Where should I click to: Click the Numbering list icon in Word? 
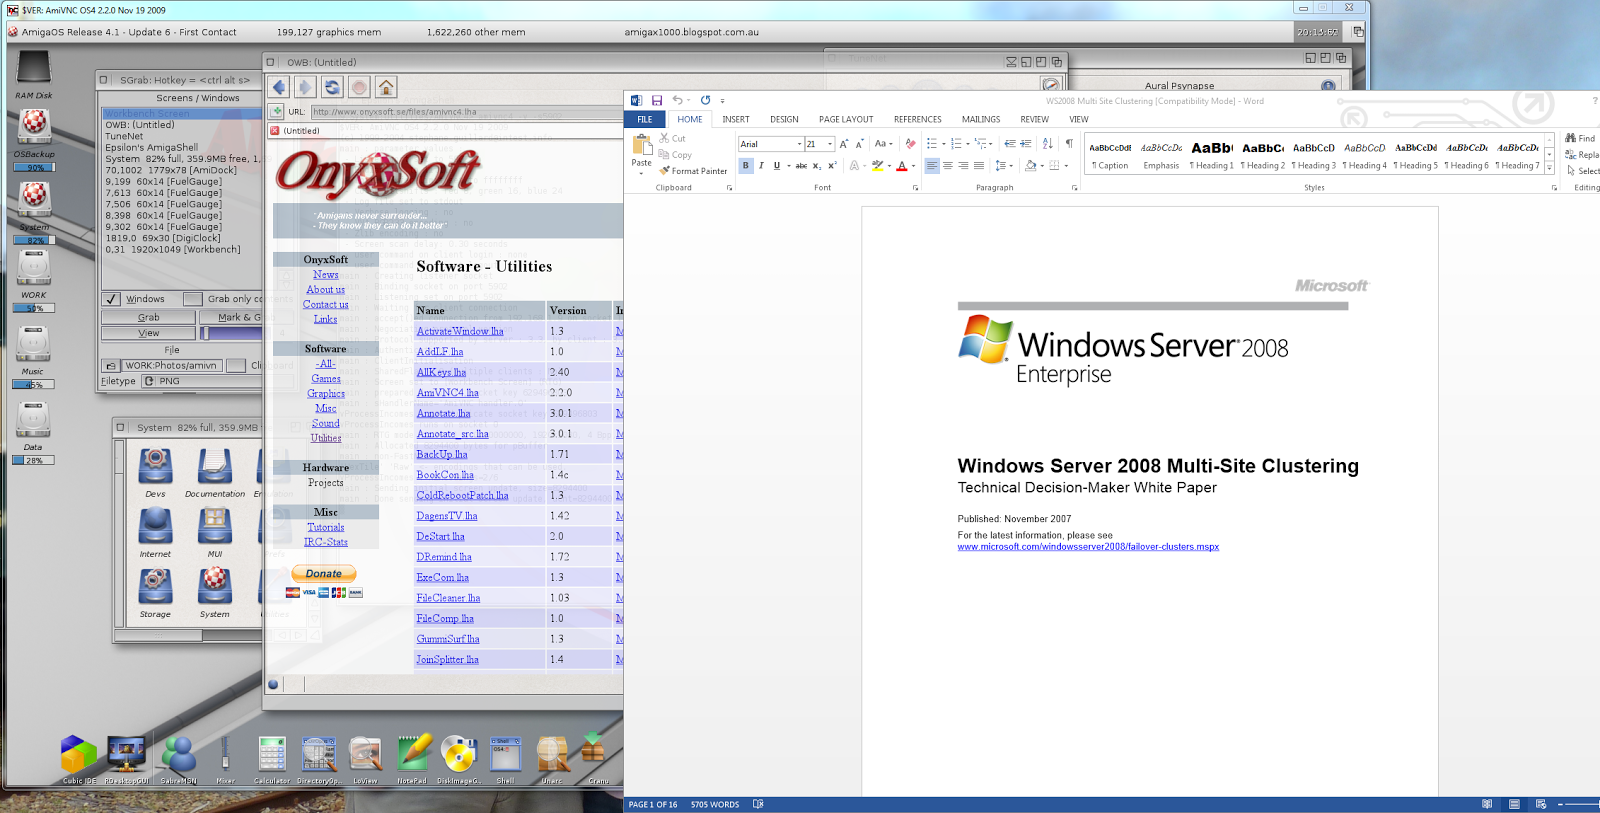pyautogui.click(x=957, y=144)
